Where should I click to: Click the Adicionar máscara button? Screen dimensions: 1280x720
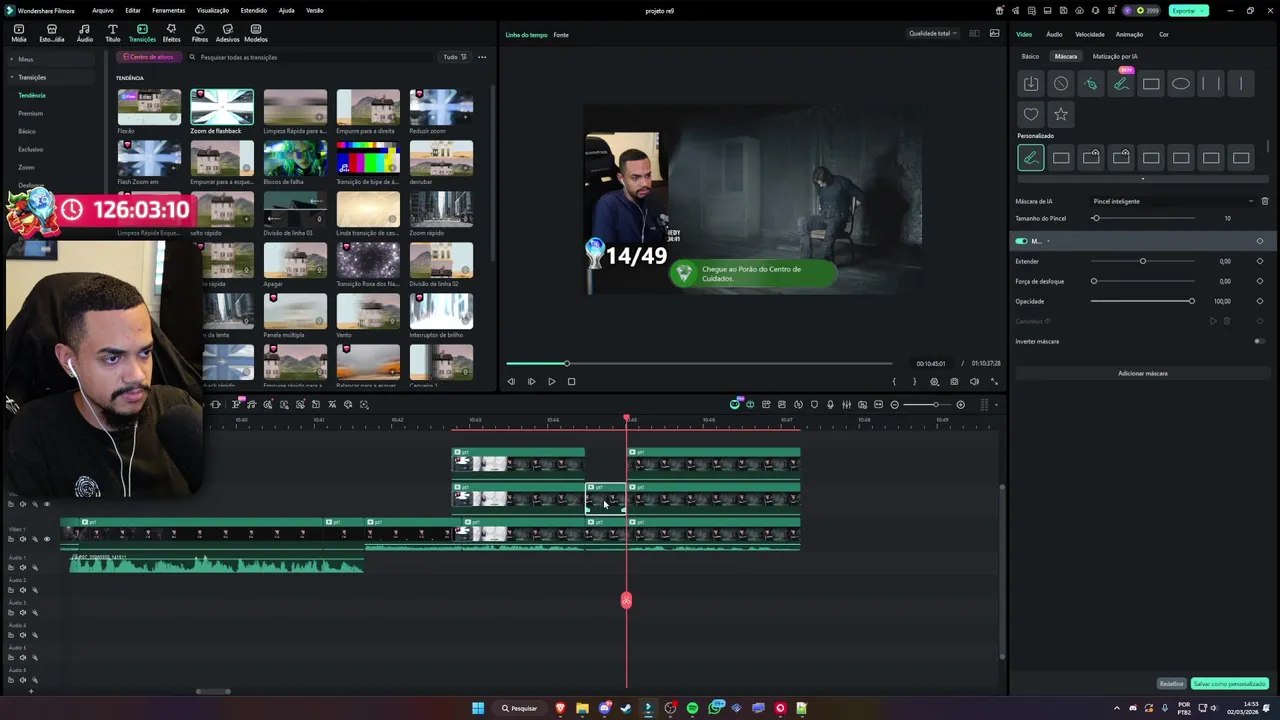(1143, 373)
